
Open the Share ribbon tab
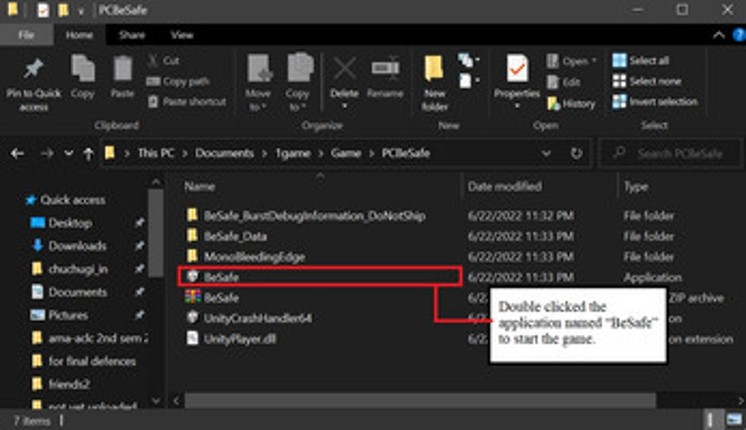point(132,35)
